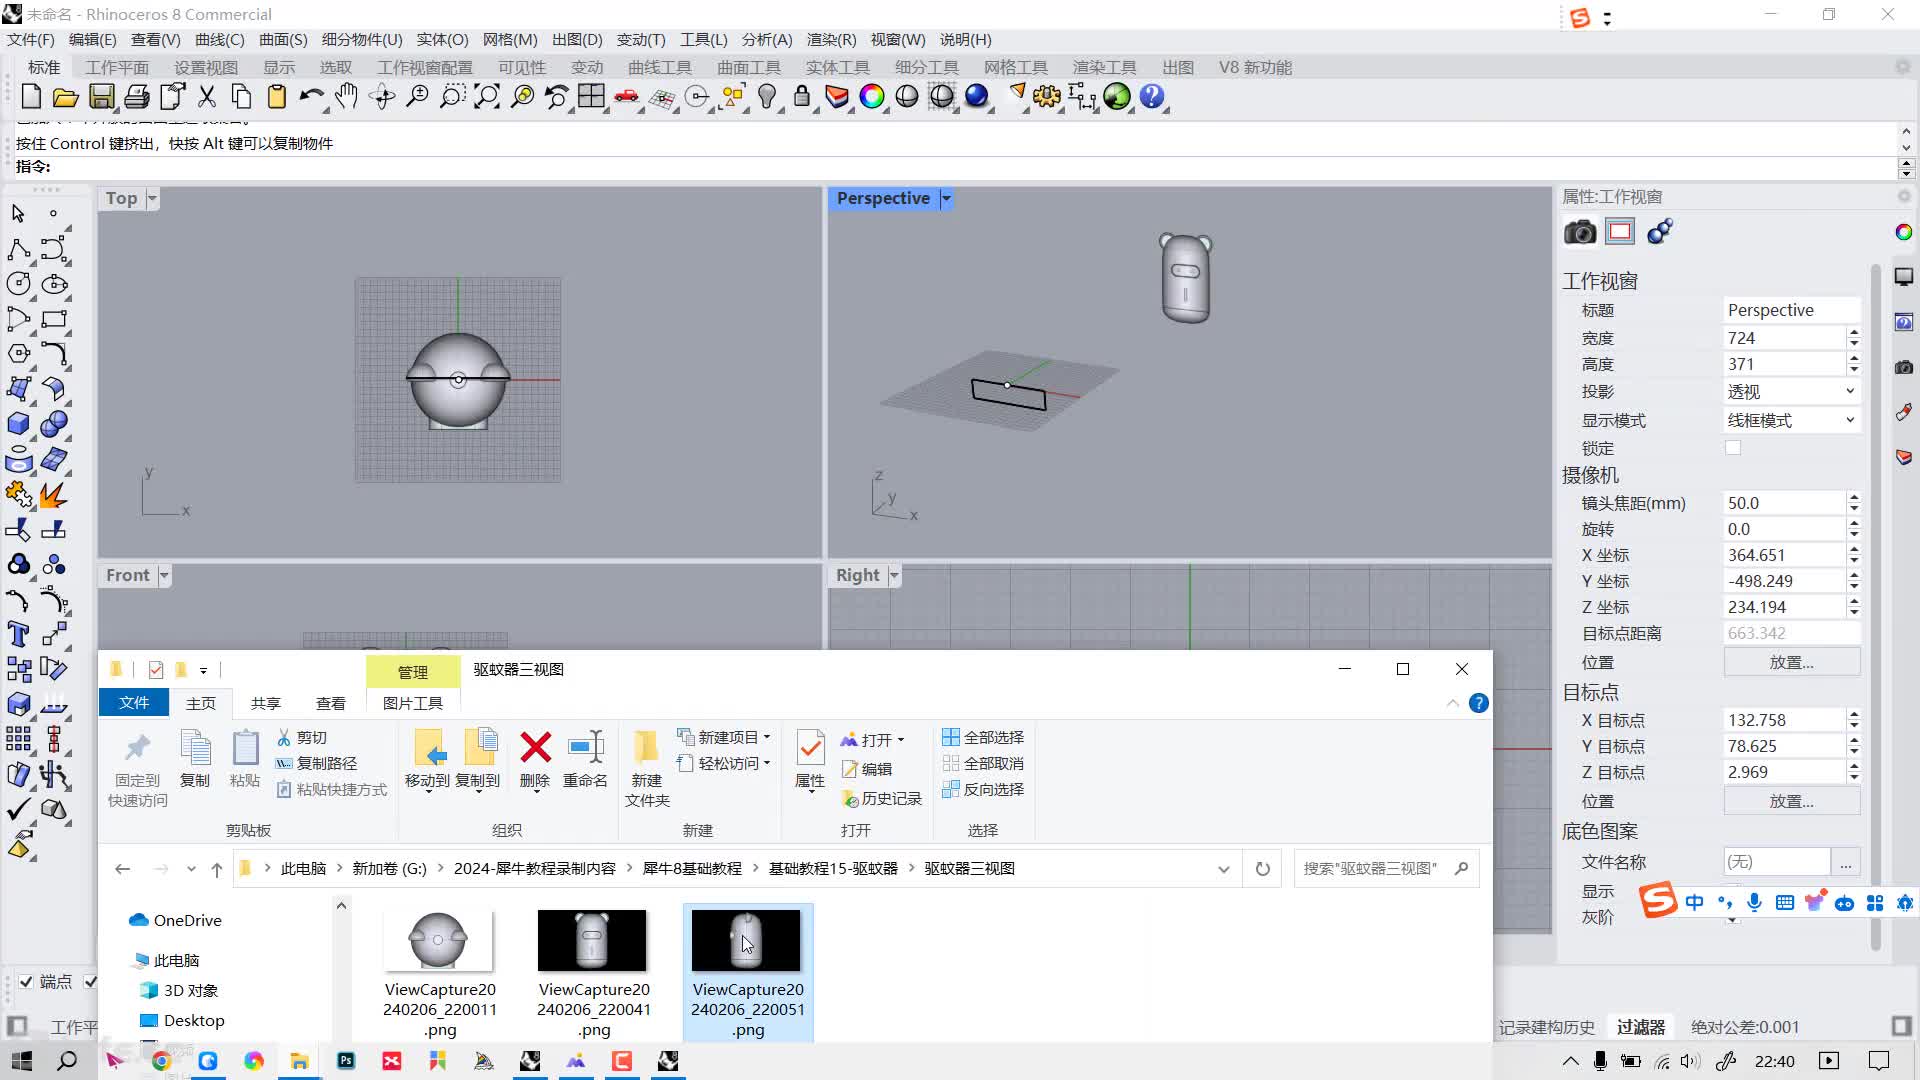Screen dimensions: 1920x1080
Task: Switch to the 曲面工具 toolbar tab
Action: coord(748,67)
